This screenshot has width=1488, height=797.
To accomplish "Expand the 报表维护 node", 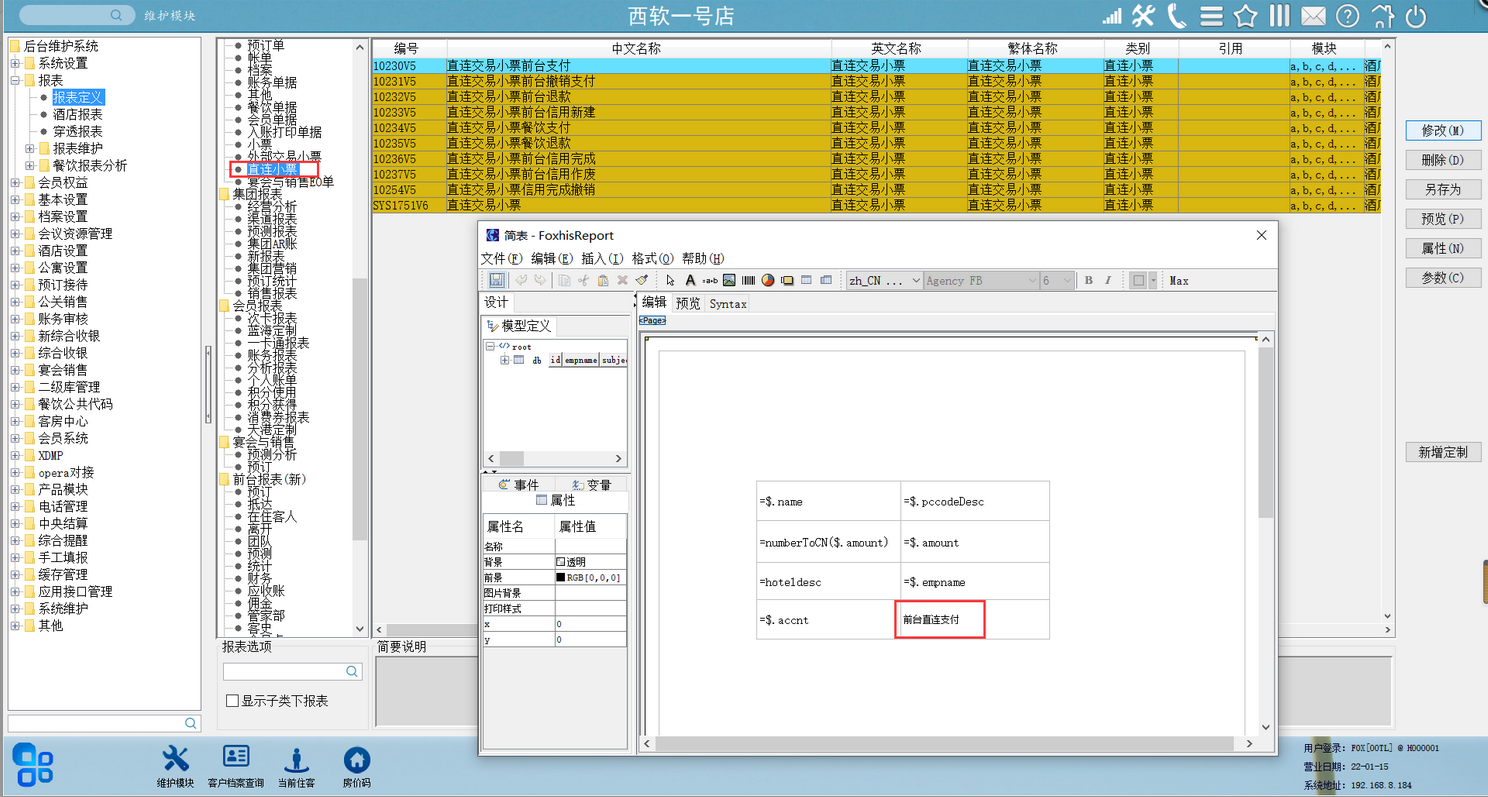I will click(x=29, y=148).
